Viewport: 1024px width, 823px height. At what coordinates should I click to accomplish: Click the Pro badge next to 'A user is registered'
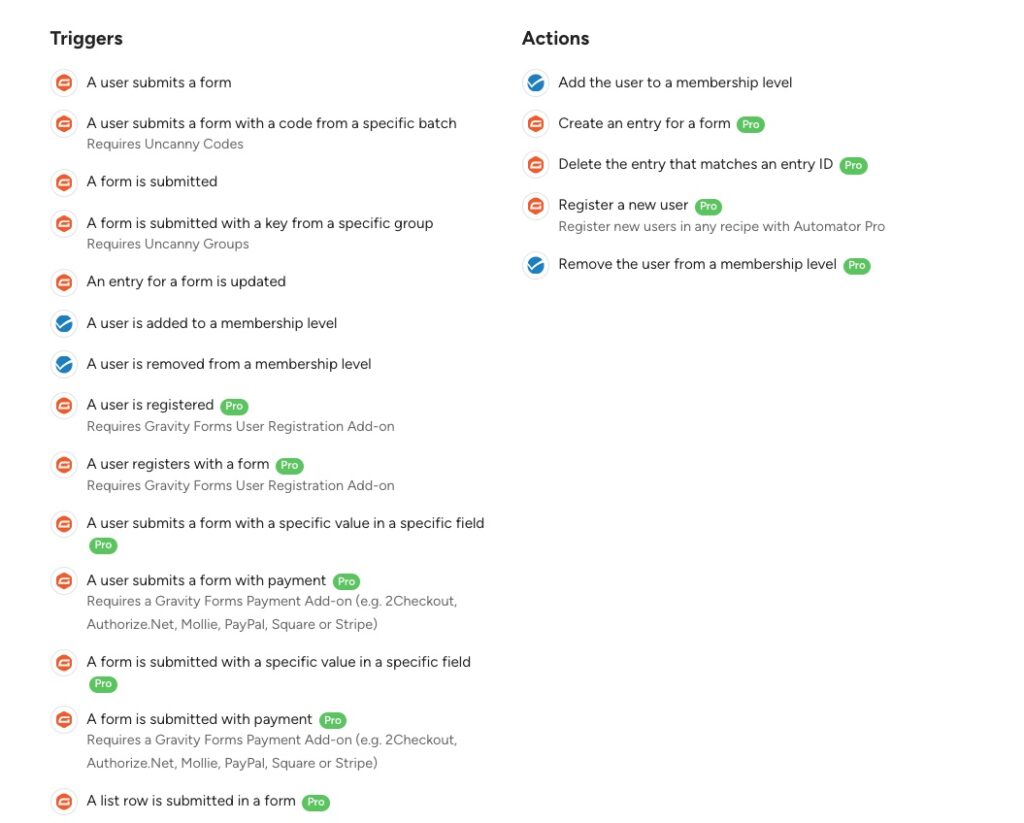point(234,406)
